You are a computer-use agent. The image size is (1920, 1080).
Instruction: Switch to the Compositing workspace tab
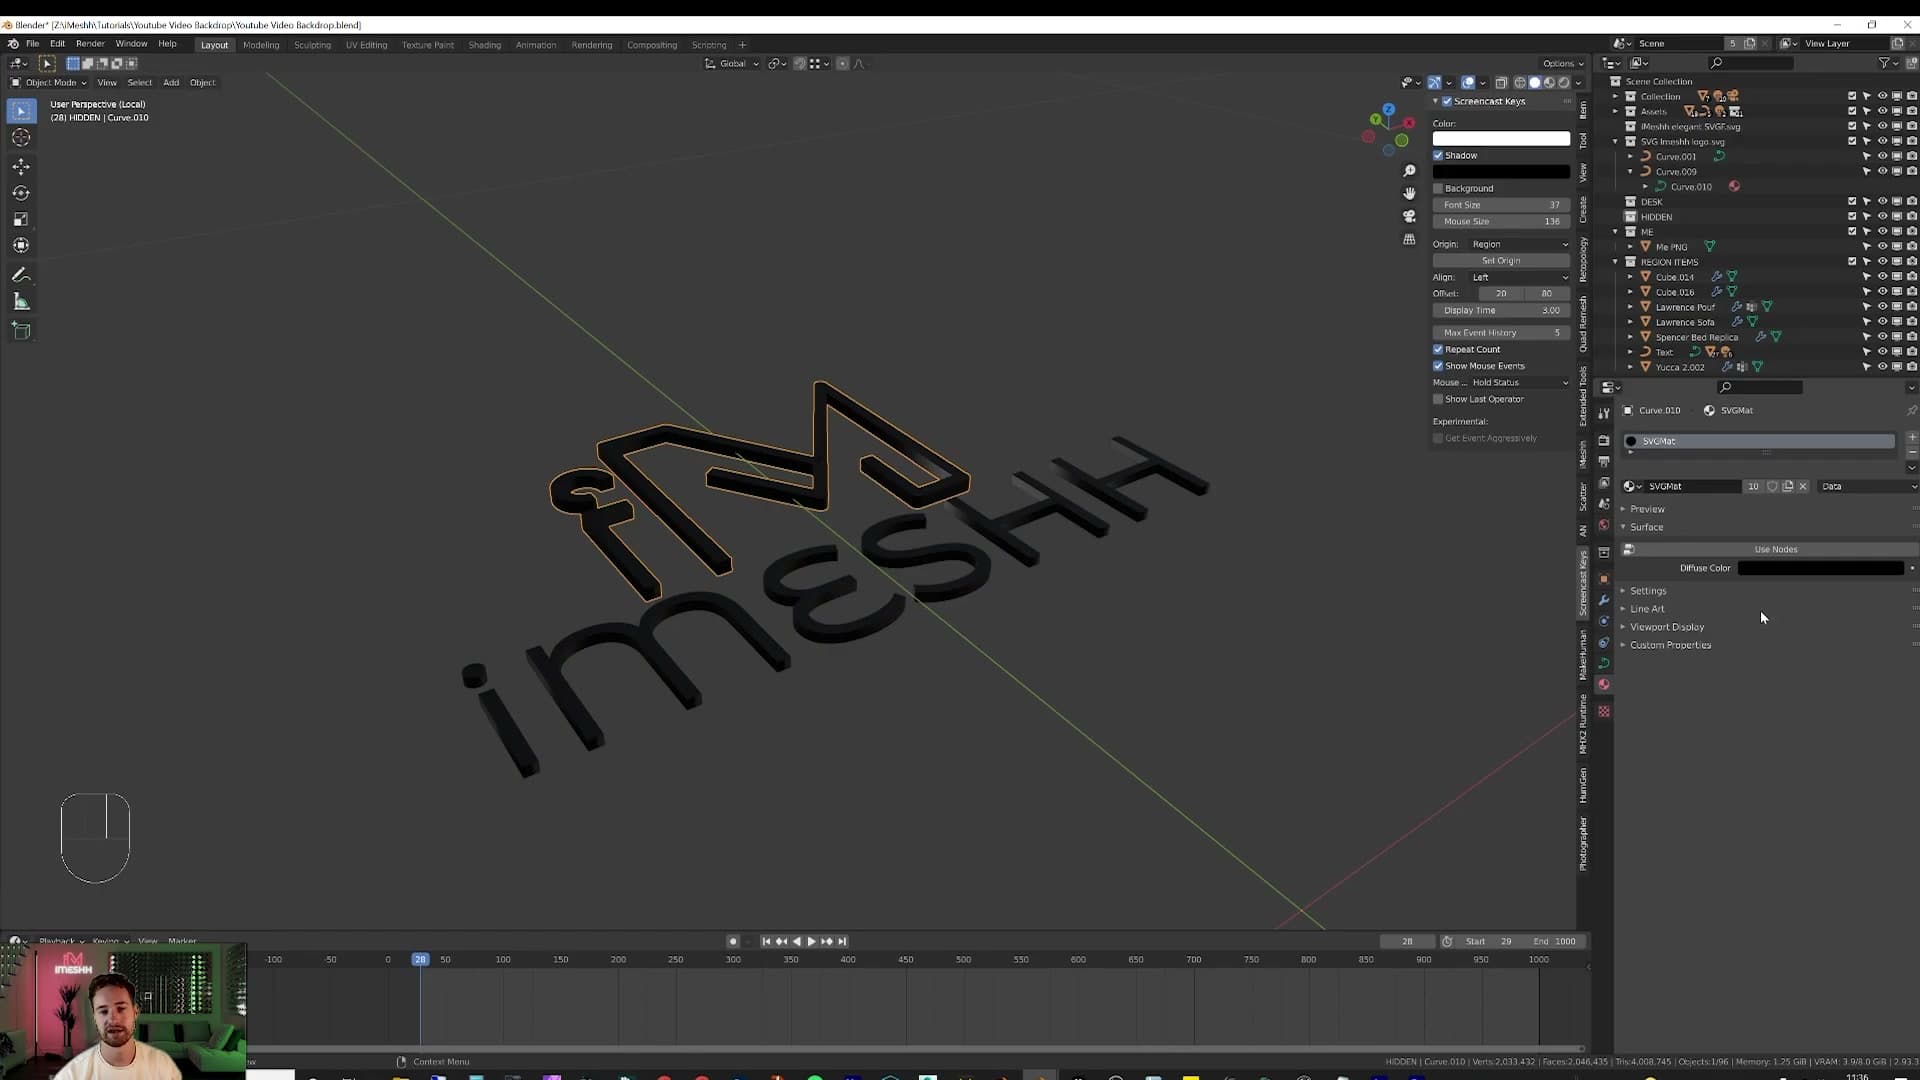[x=652, y=45]
